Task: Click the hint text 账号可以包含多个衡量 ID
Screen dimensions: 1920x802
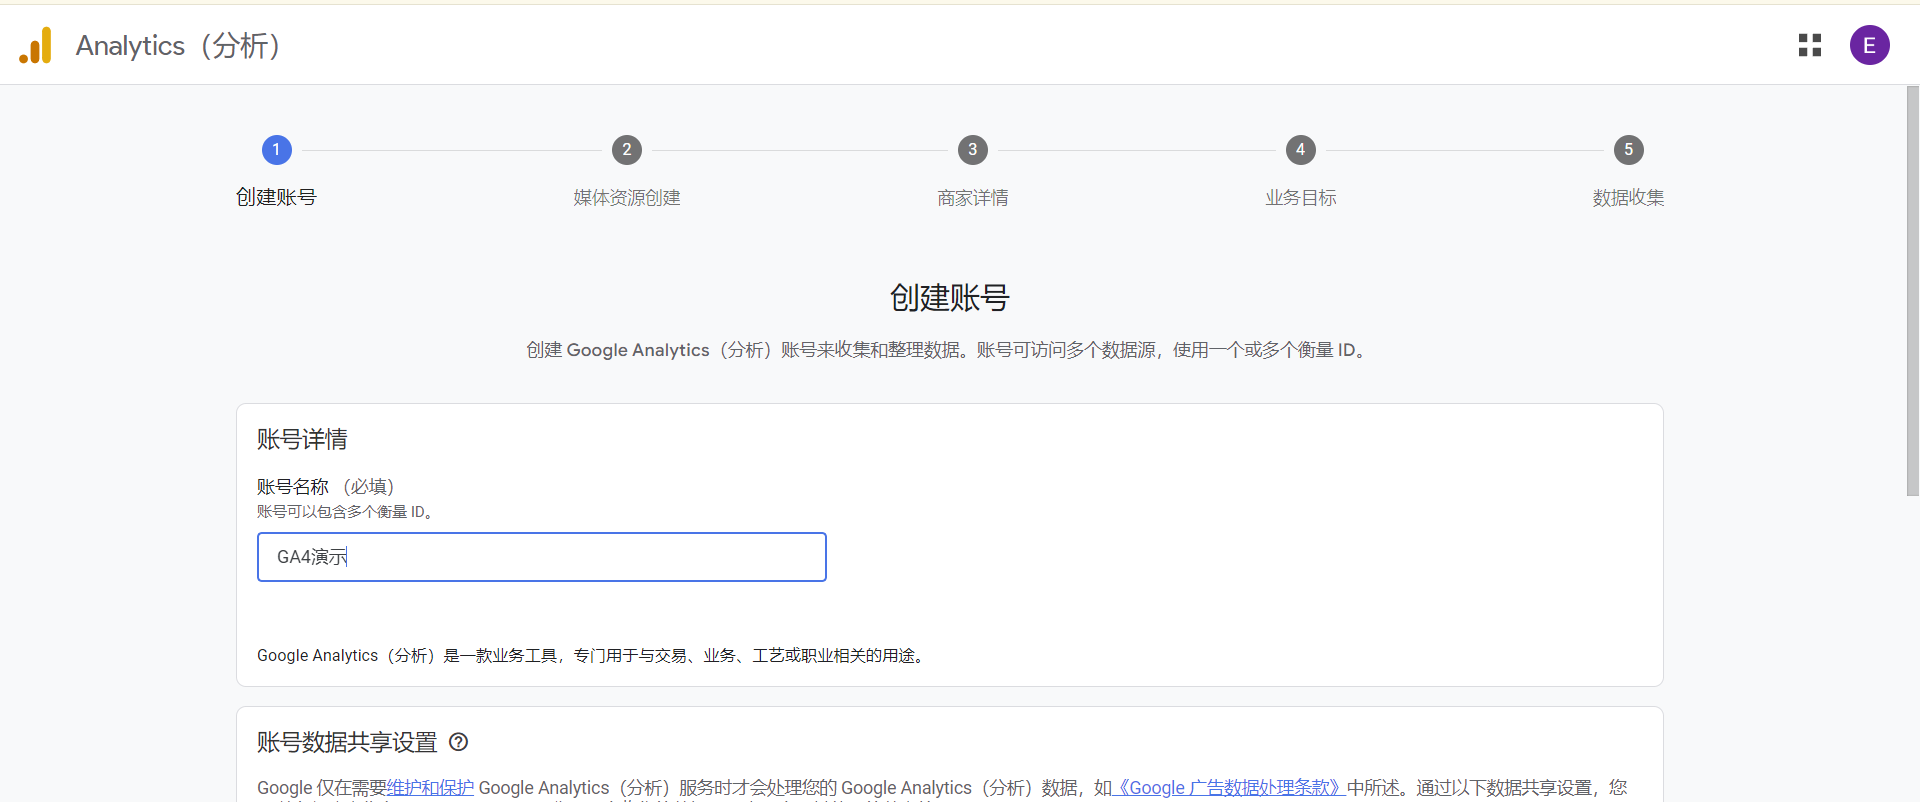Action: (x=348, y=512)
